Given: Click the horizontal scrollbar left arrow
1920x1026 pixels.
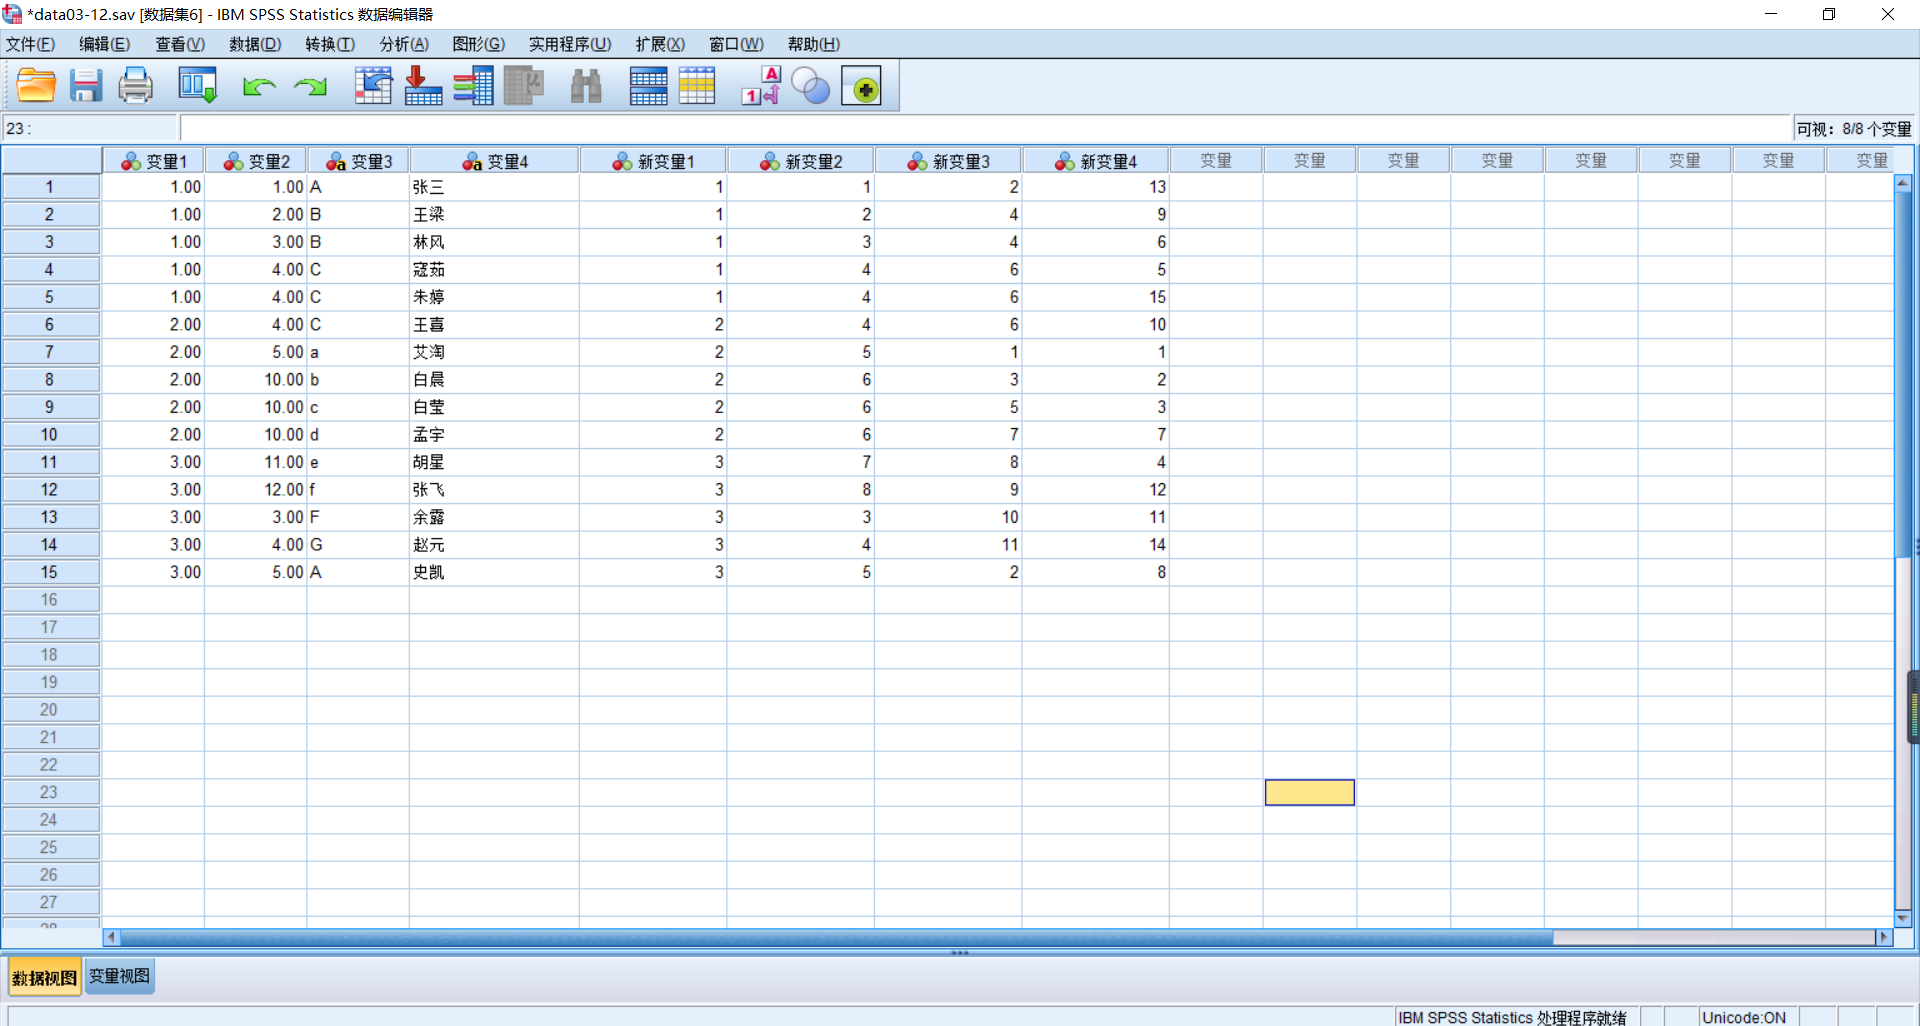Looking at the screenshot, I should (111, 937).
